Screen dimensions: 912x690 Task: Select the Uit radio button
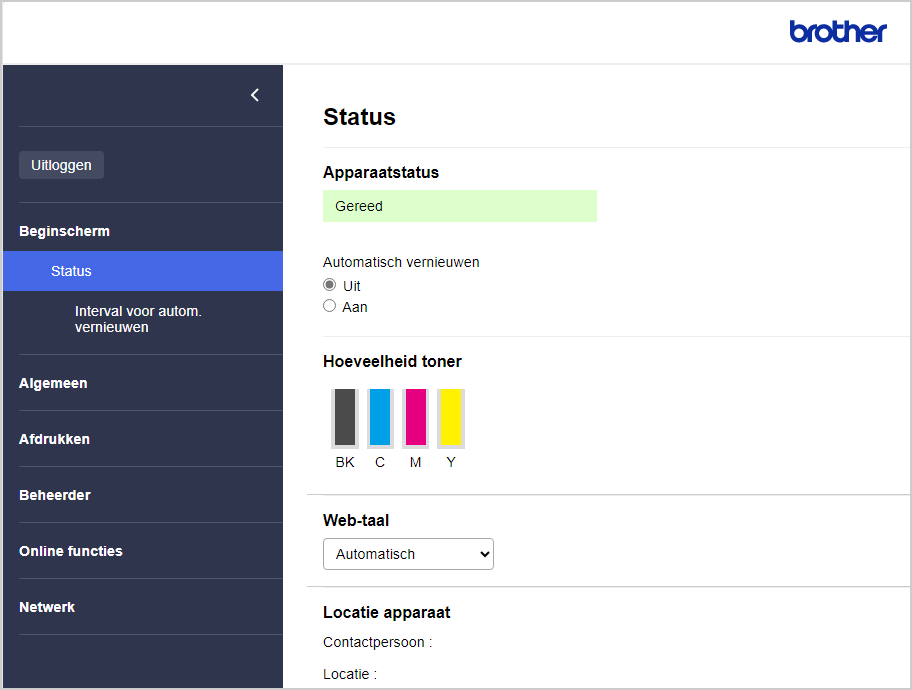[330, 285]
